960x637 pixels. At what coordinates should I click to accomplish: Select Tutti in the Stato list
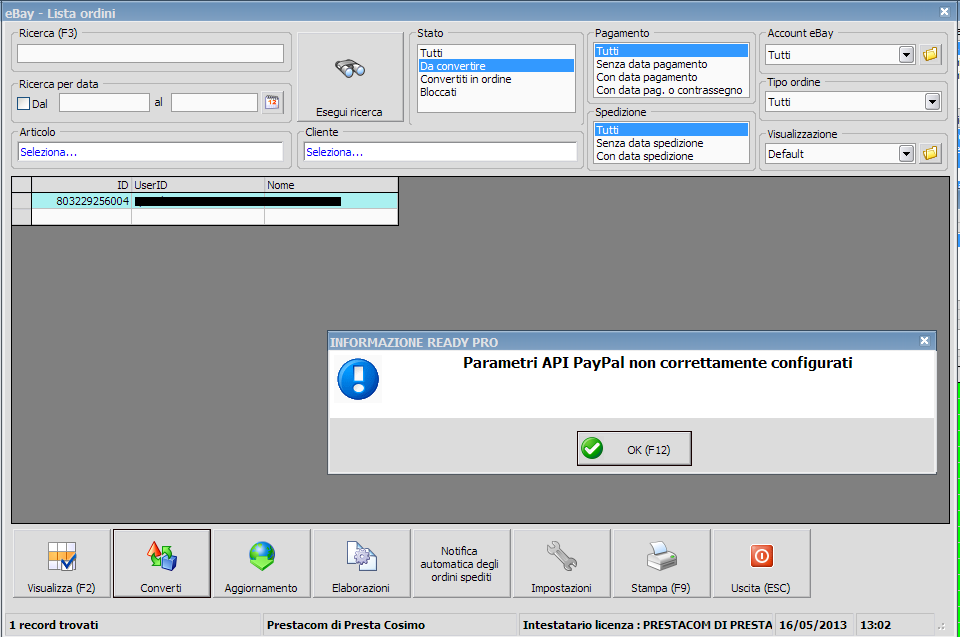click(x=496, y=53)
